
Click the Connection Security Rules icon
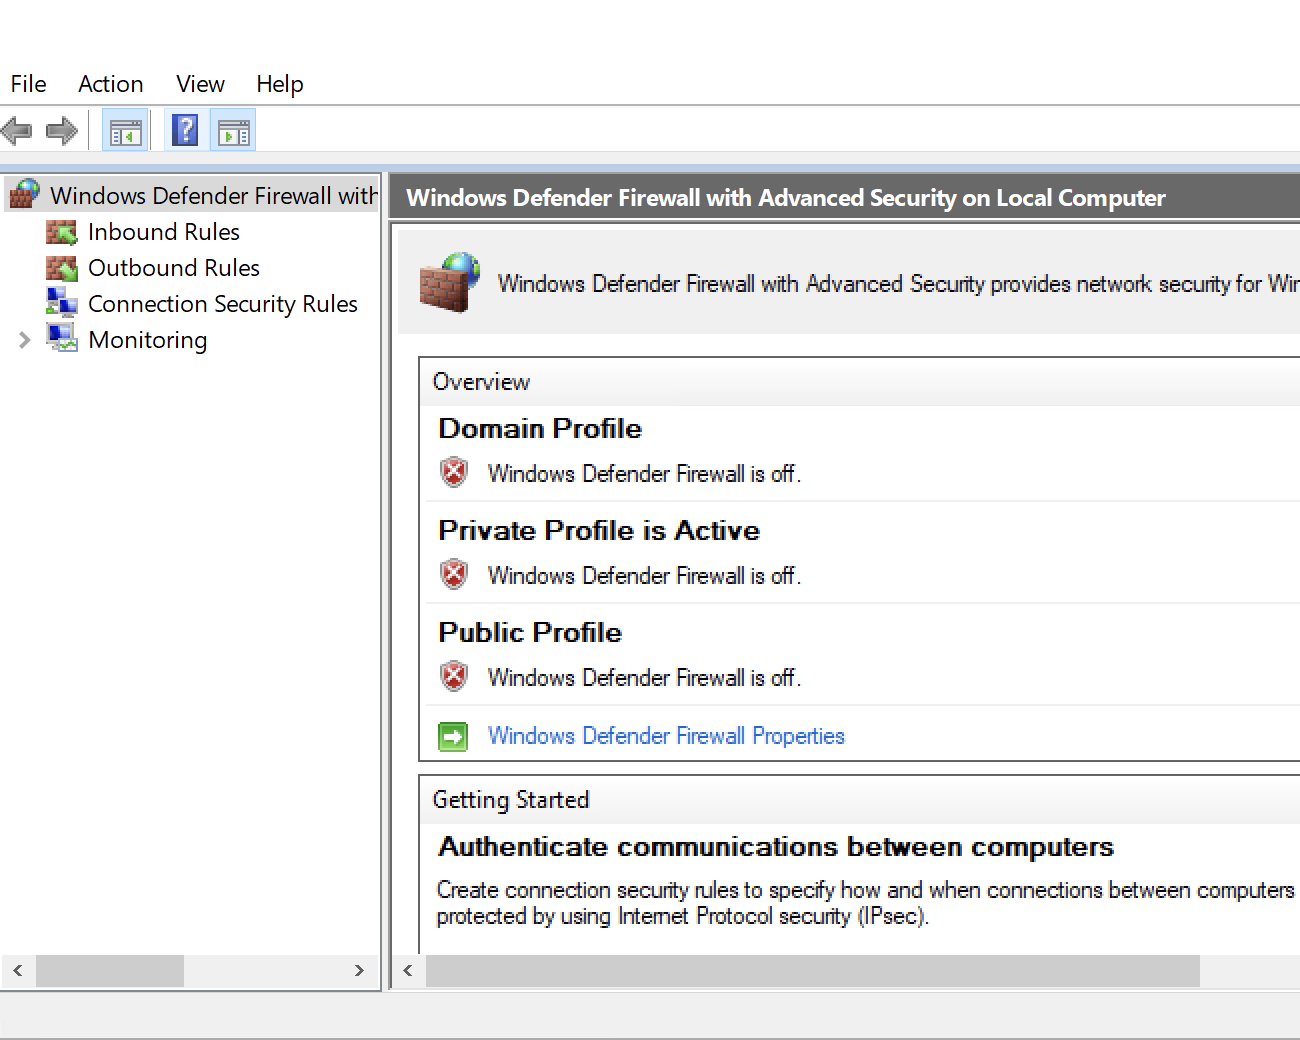(62, 302)
